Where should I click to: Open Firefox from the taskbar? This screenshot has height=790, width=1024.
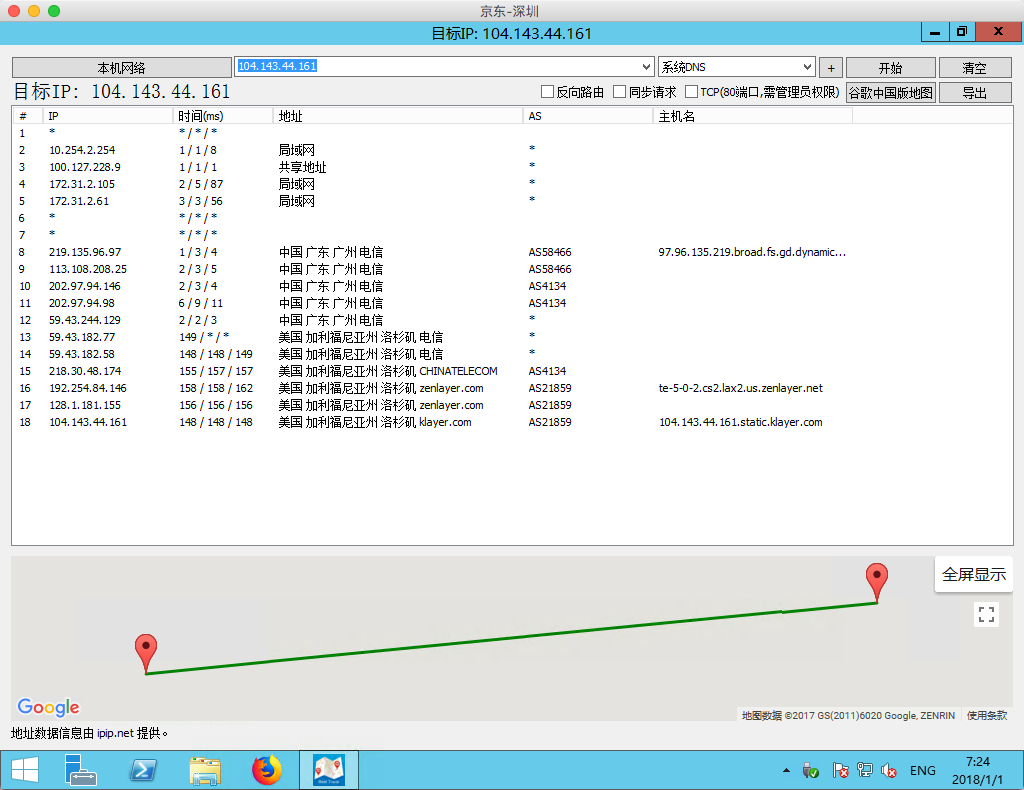pos(266,770)
